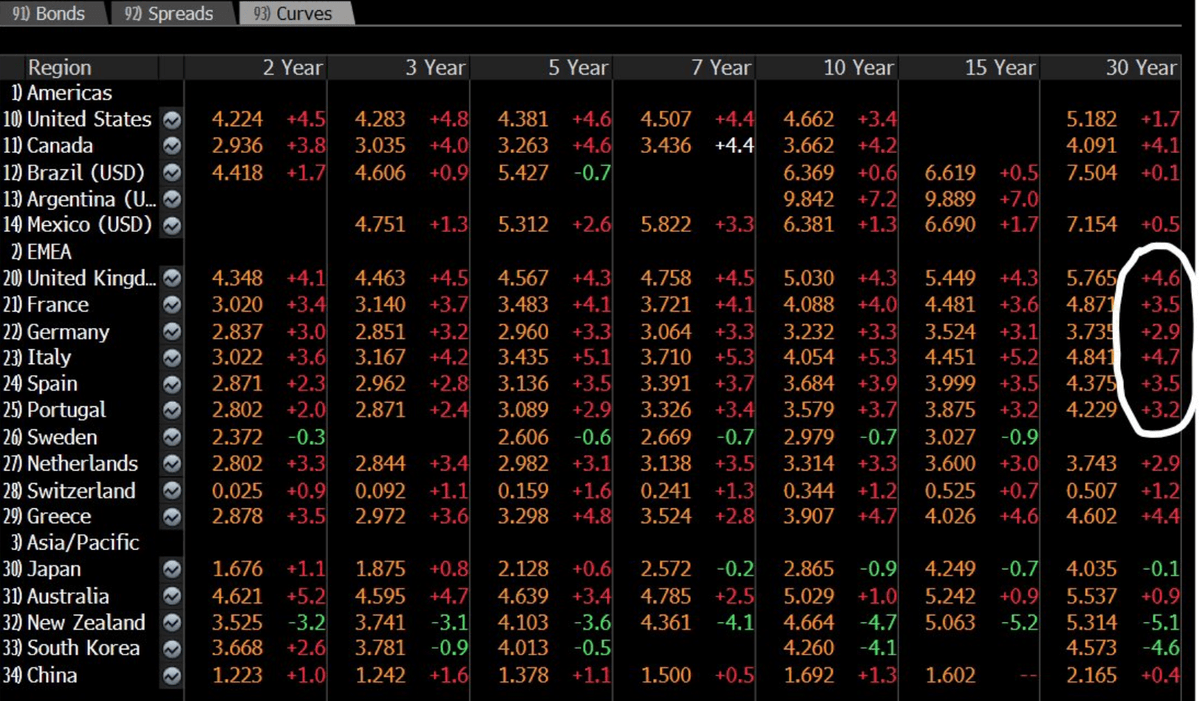This screenshot has height=701, width=1200.
Task: Select Portugal 5 Year yield 3.089
Action: pyautogui.click(x=523, y=410)
